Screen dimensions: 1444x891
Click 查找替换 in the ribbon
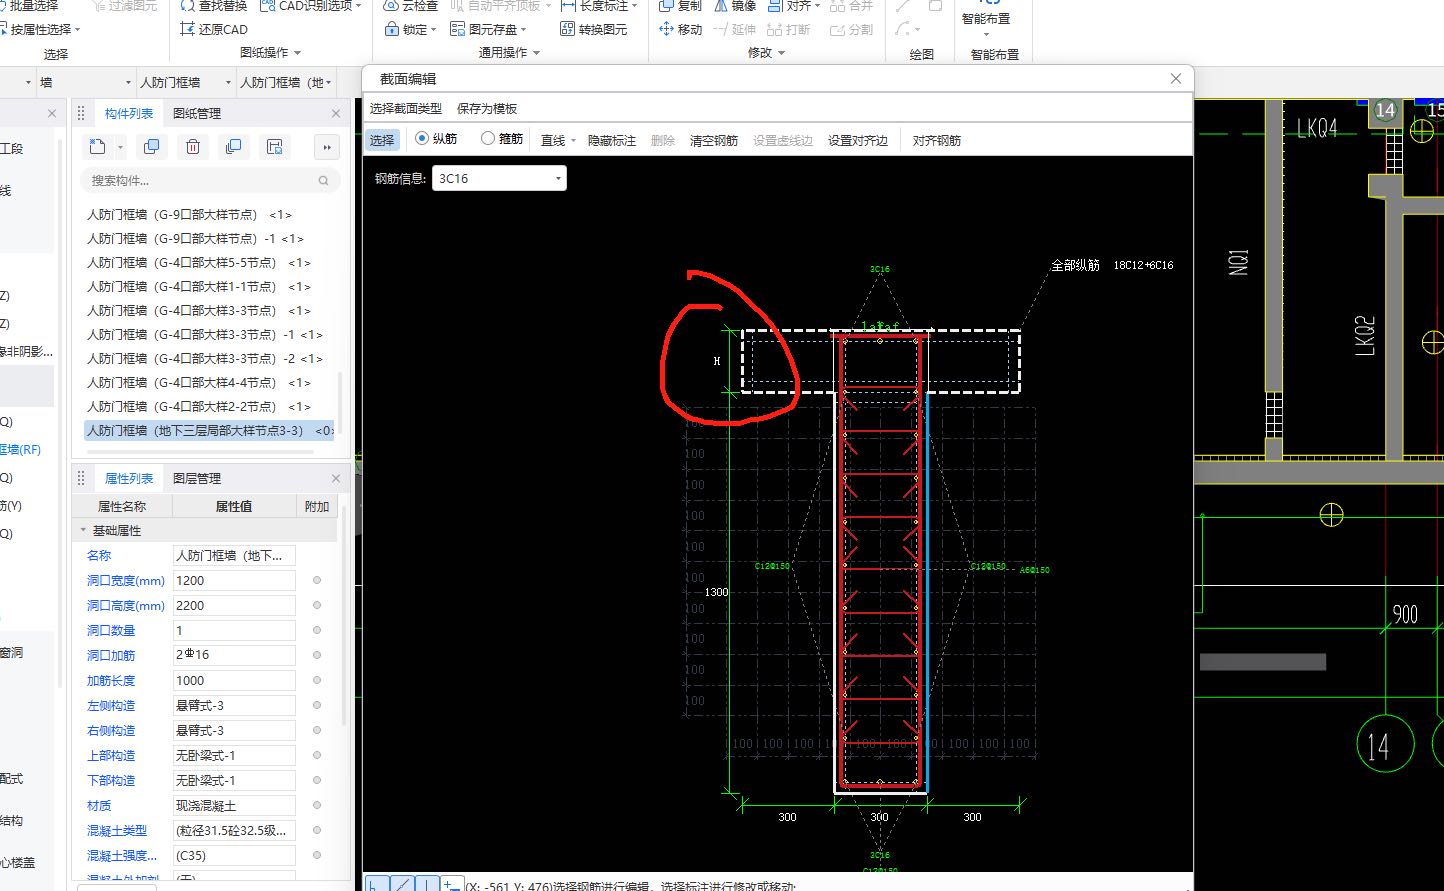coord(213,6)
